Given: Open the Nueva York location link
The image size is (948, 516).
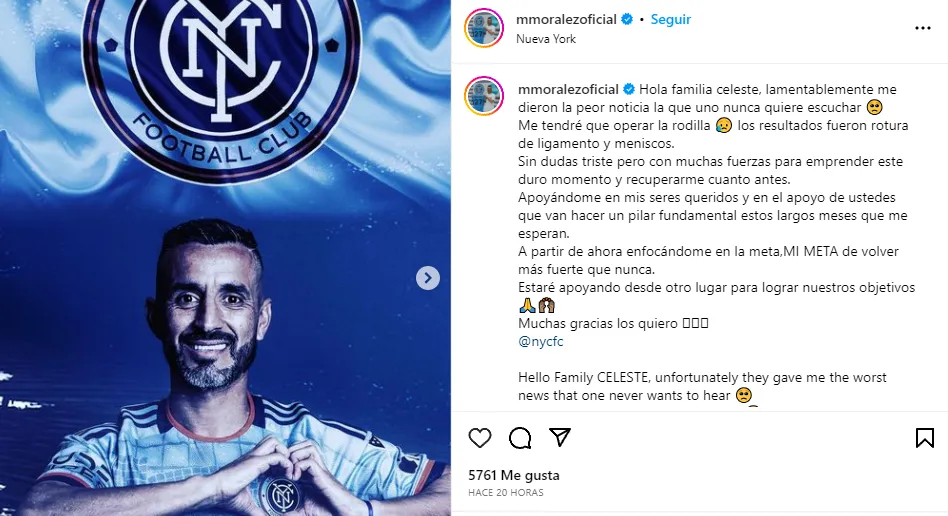Looking at the screenshot, I should [x=546, y=39].
